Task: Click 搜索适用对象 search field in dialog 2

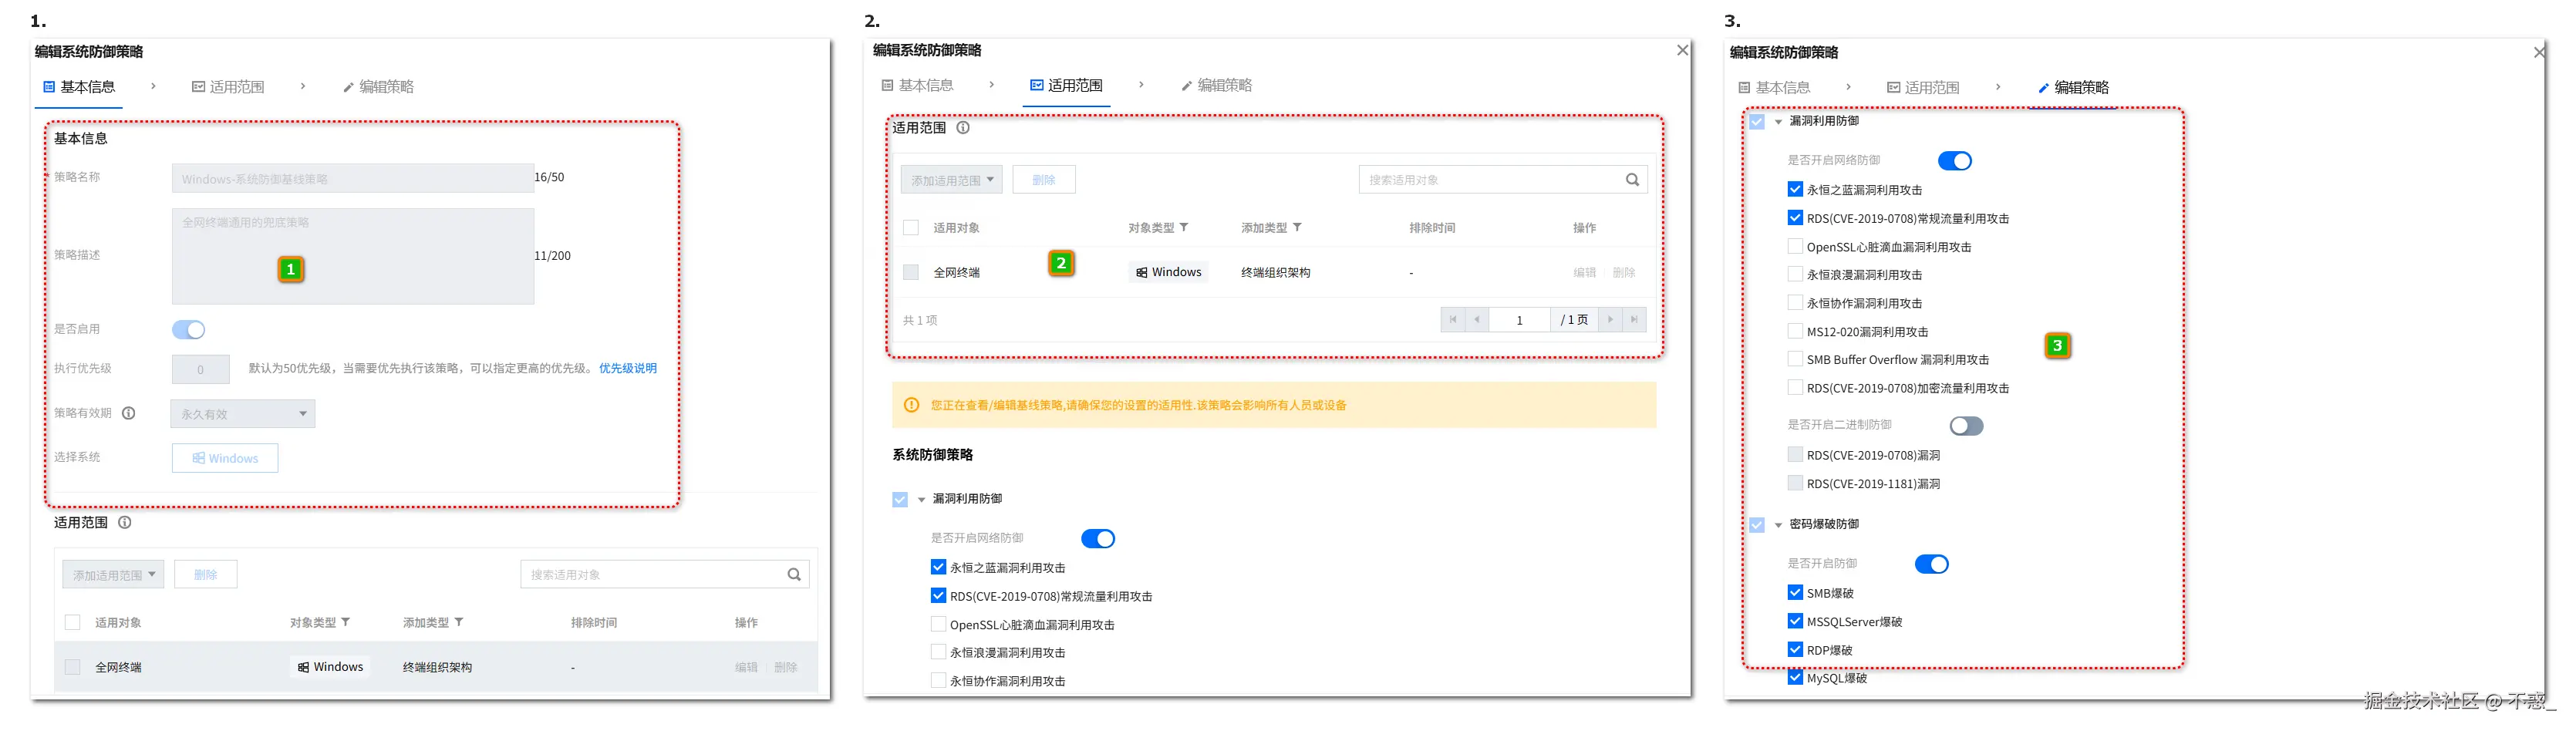Action: (x=1503, y=180)
